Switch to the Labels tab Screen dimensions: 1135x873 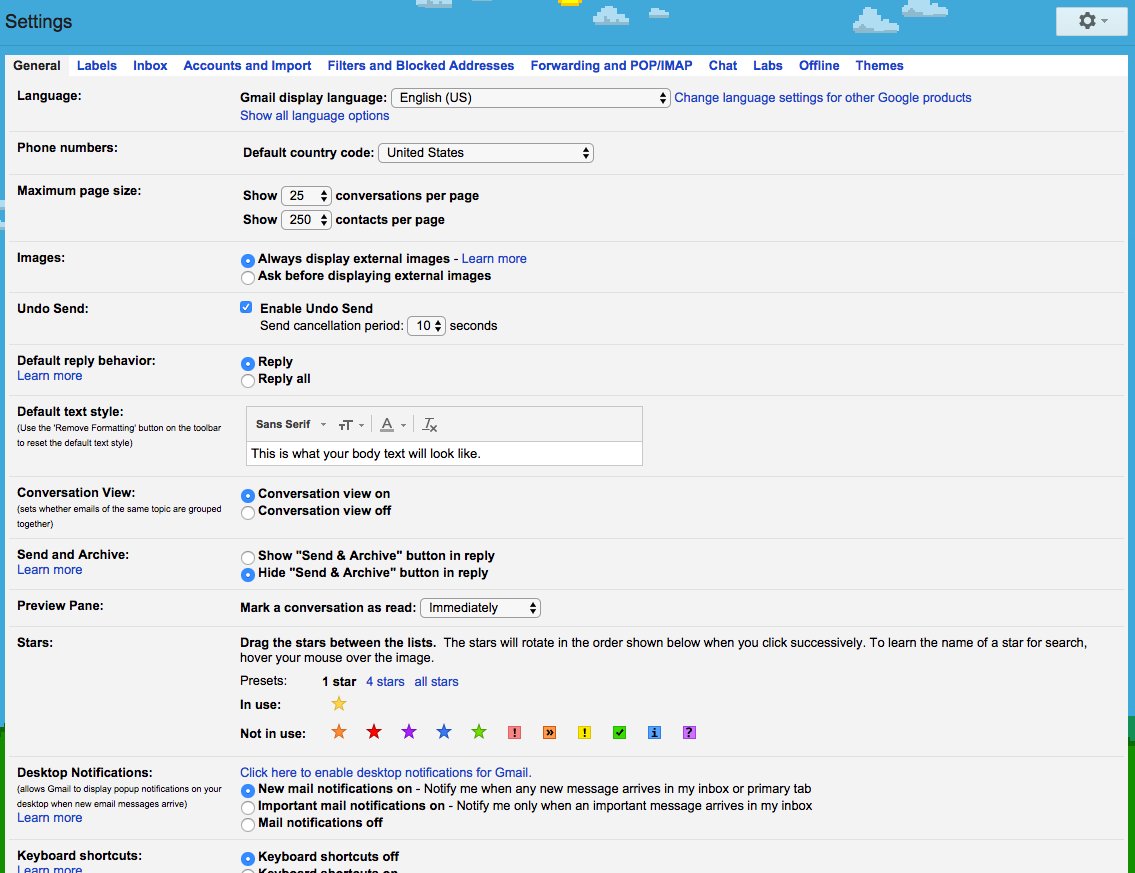point(96,65)
